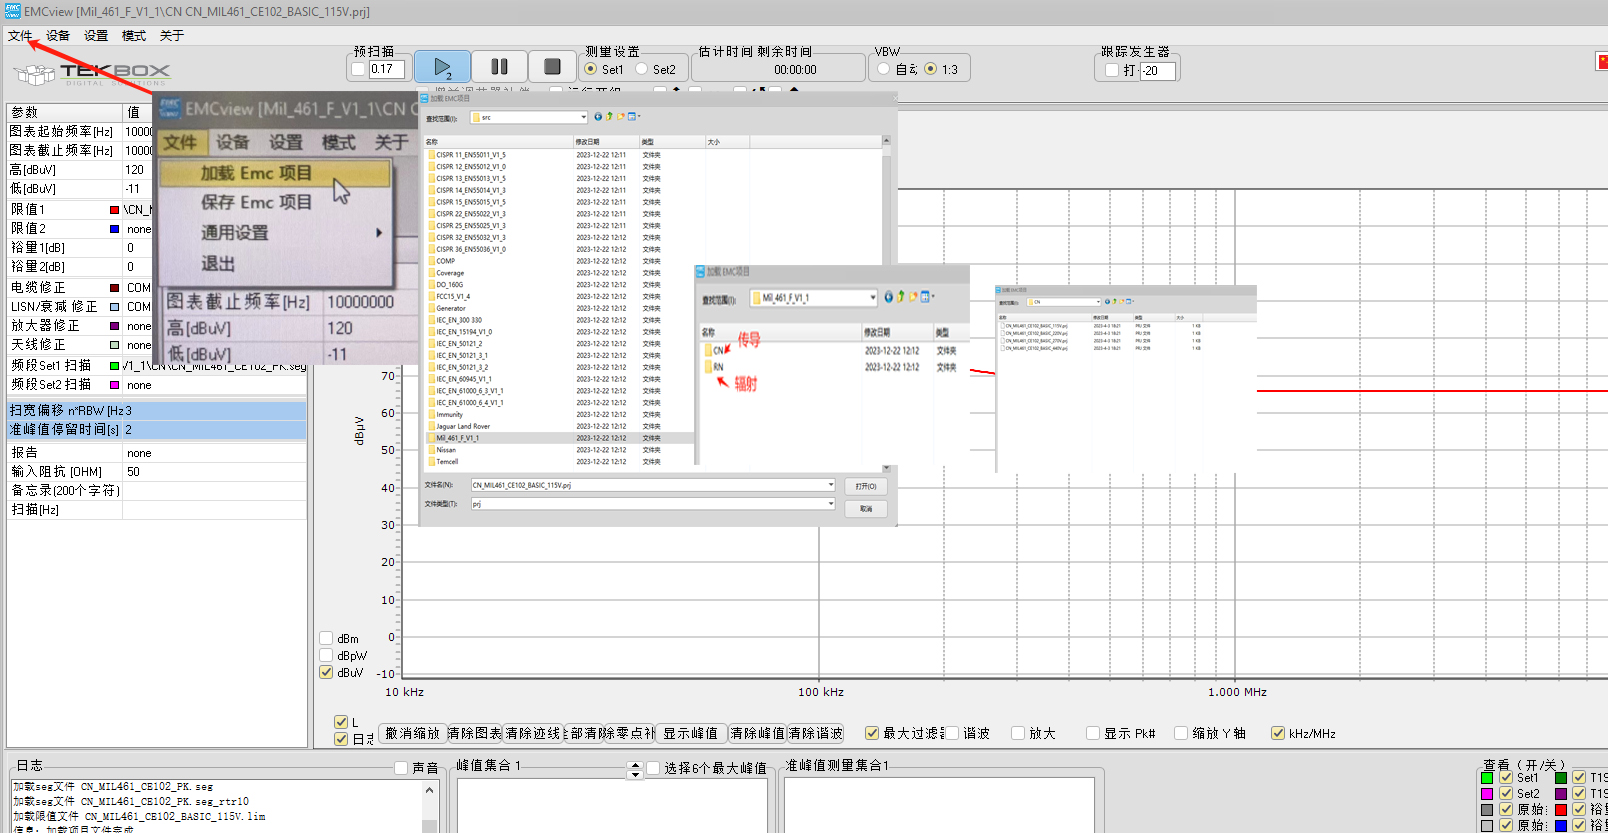Select the 扫宽偏移 n*RBW parameter row
Image resolution: width=1608 pixels, height=833 pixels.
tap(157, 411)
